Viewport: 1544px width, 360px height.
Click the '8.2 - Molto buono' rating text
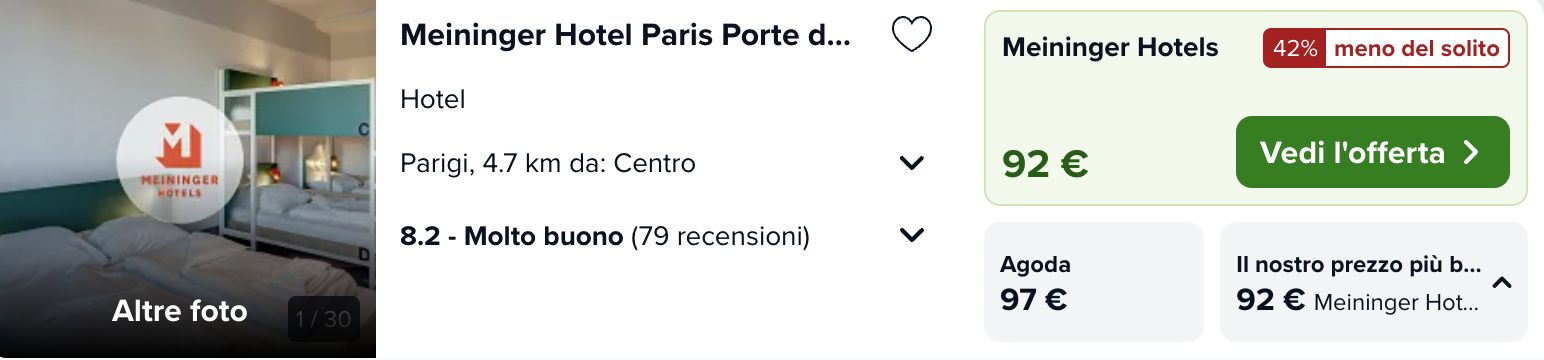point(512,237)
